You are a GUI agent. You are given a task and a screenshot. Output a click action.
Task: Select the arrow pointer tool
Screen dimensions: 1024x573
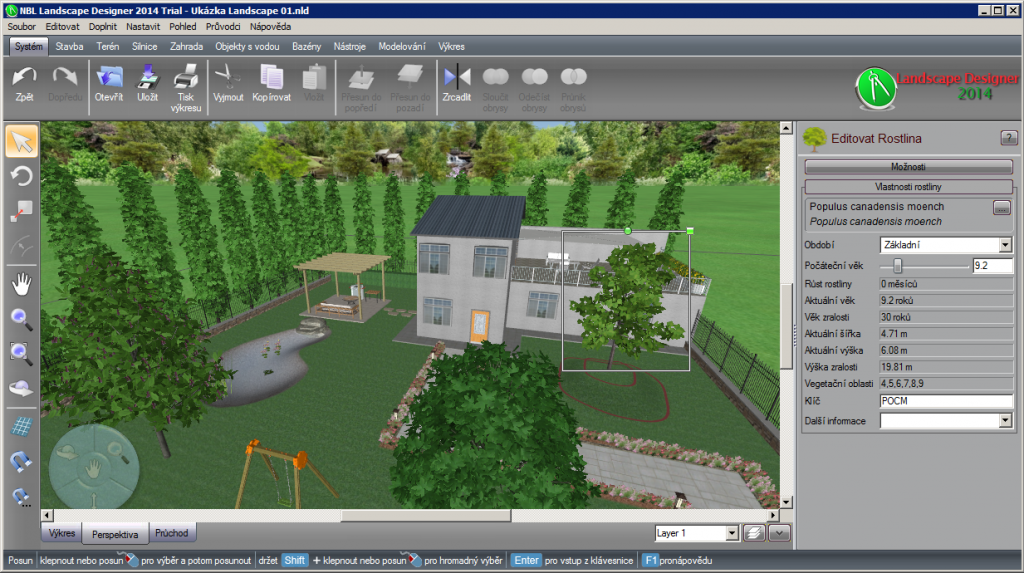22,142
